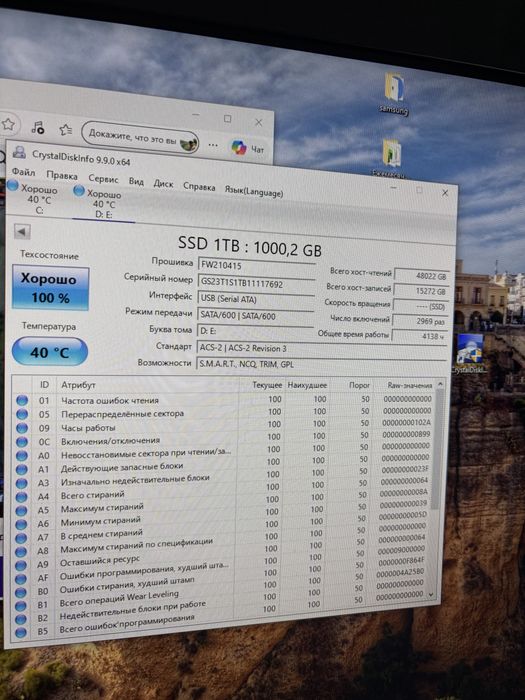Click the up arrow of the attribute list scrollbar

pyautogui.click(x=440, y=384)
